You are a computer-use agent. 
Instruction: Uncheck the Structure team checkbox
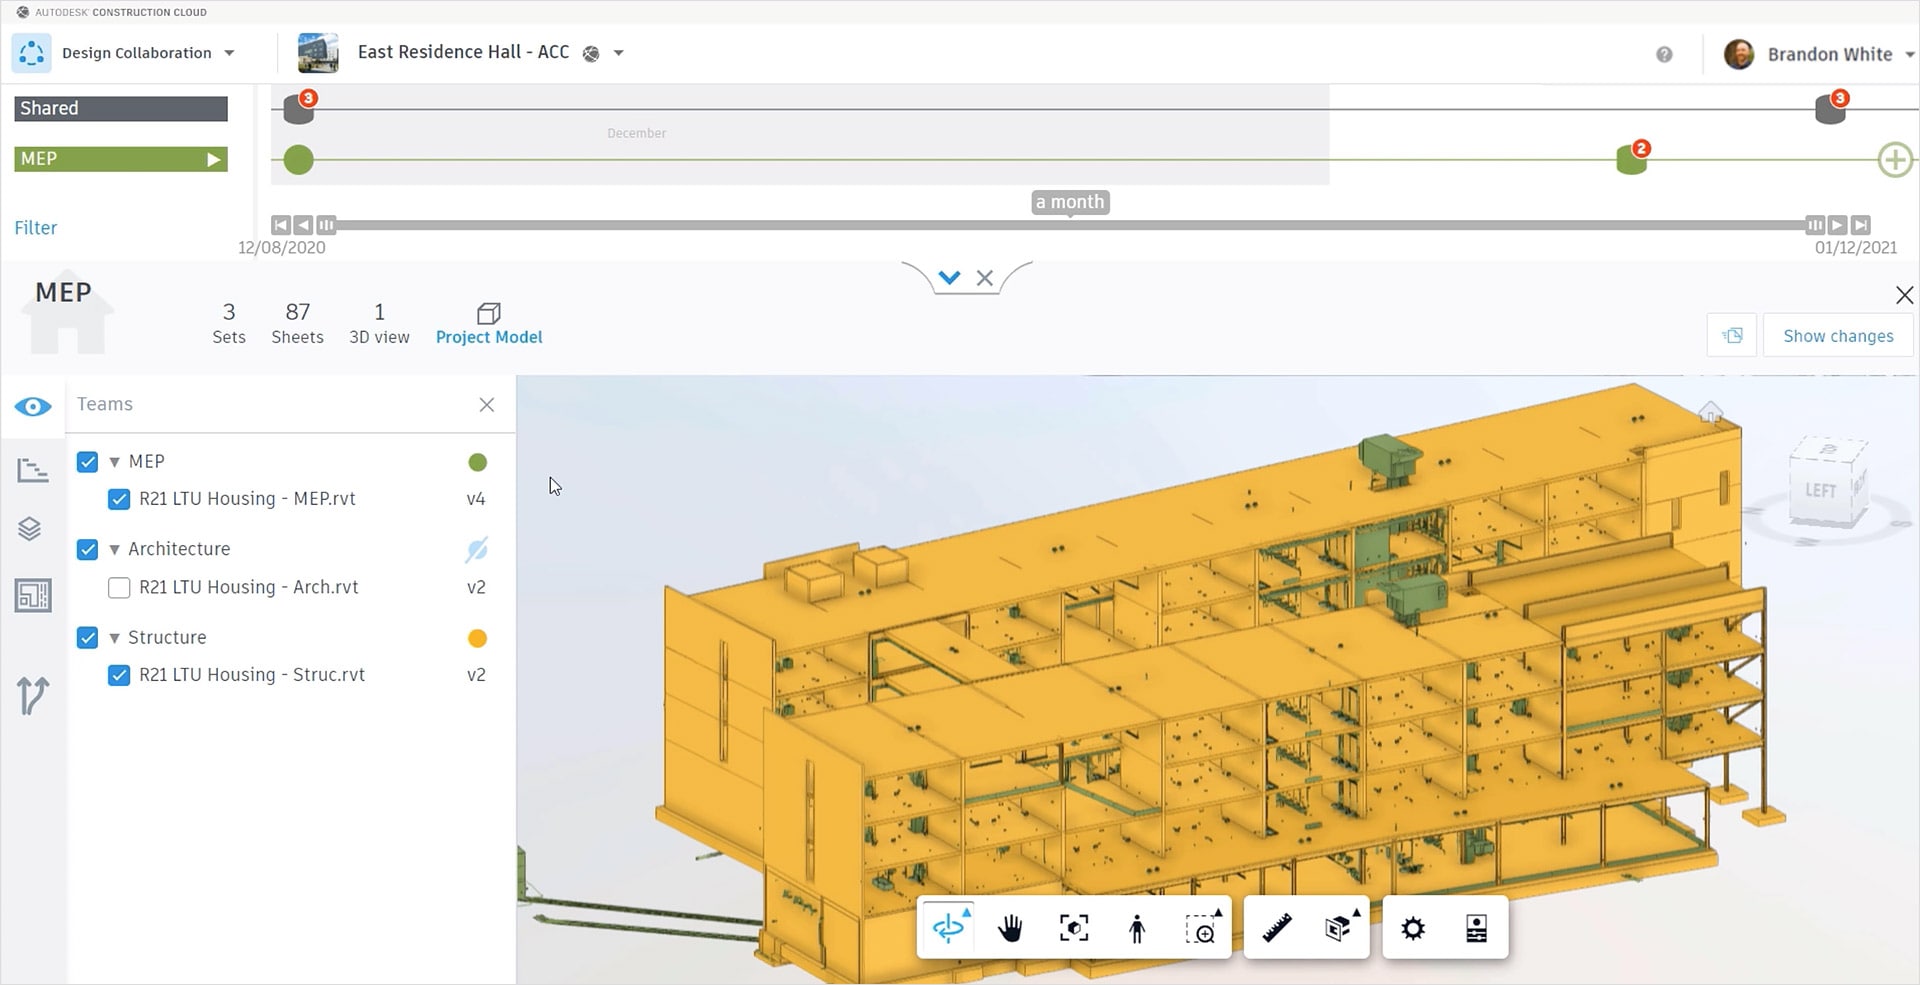(x=88, y=638)
